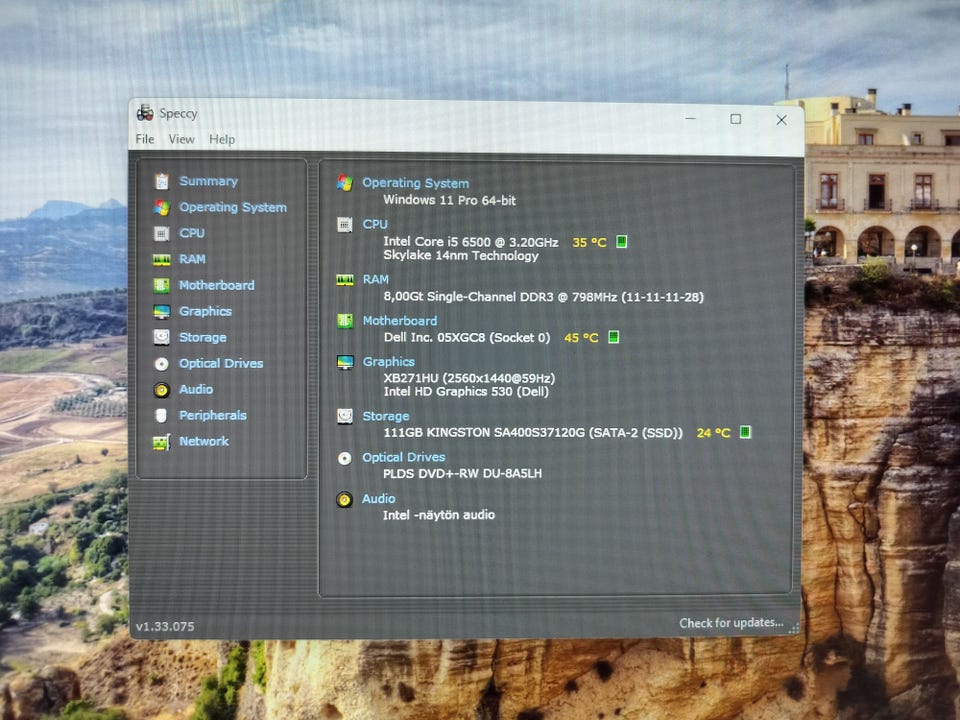Screen dimensions: 960x720
Task: Select Summary in the sidebar
Action: (x=209, y=181)
